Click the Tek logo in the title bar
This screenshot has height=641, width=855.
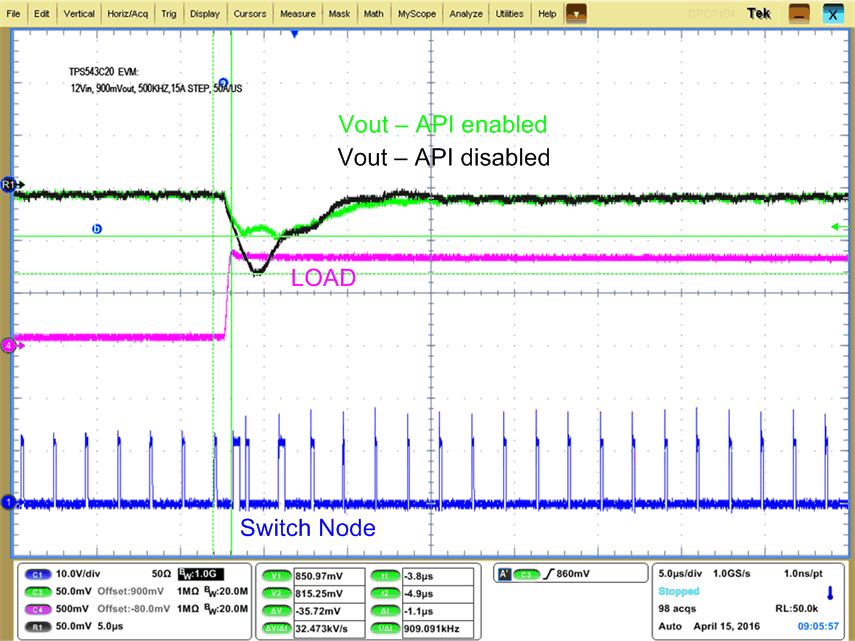coord(758,13)
